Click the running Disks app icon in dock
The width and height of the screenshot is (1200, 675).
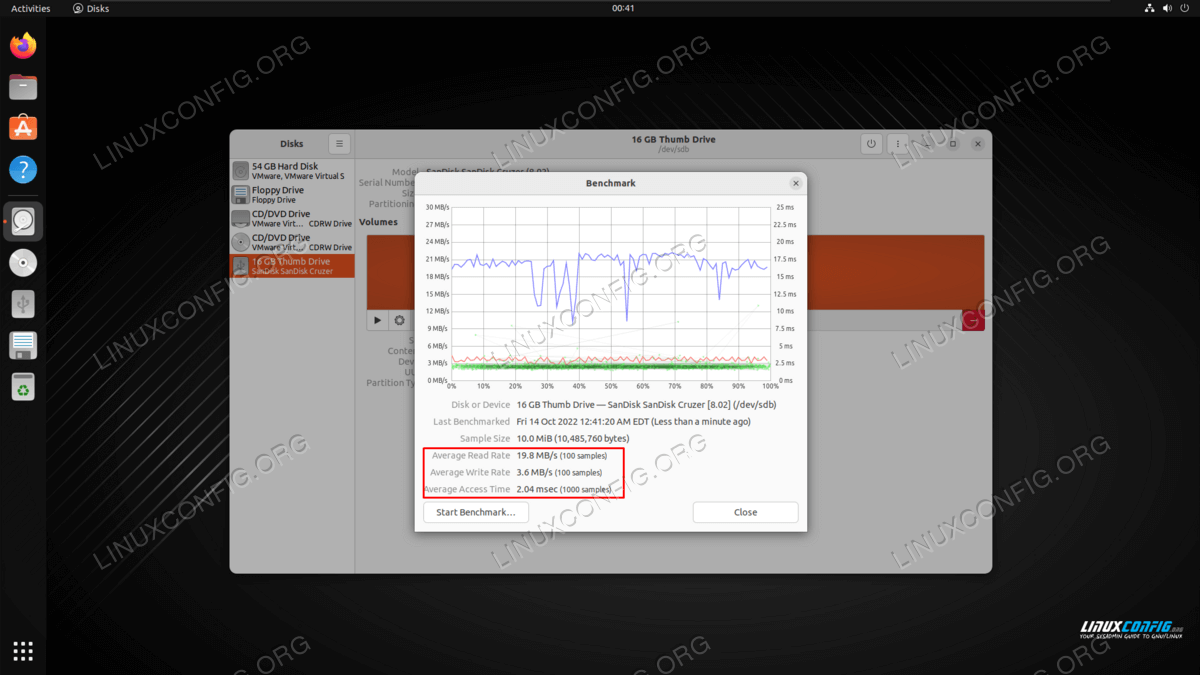(x=23, y=221)
